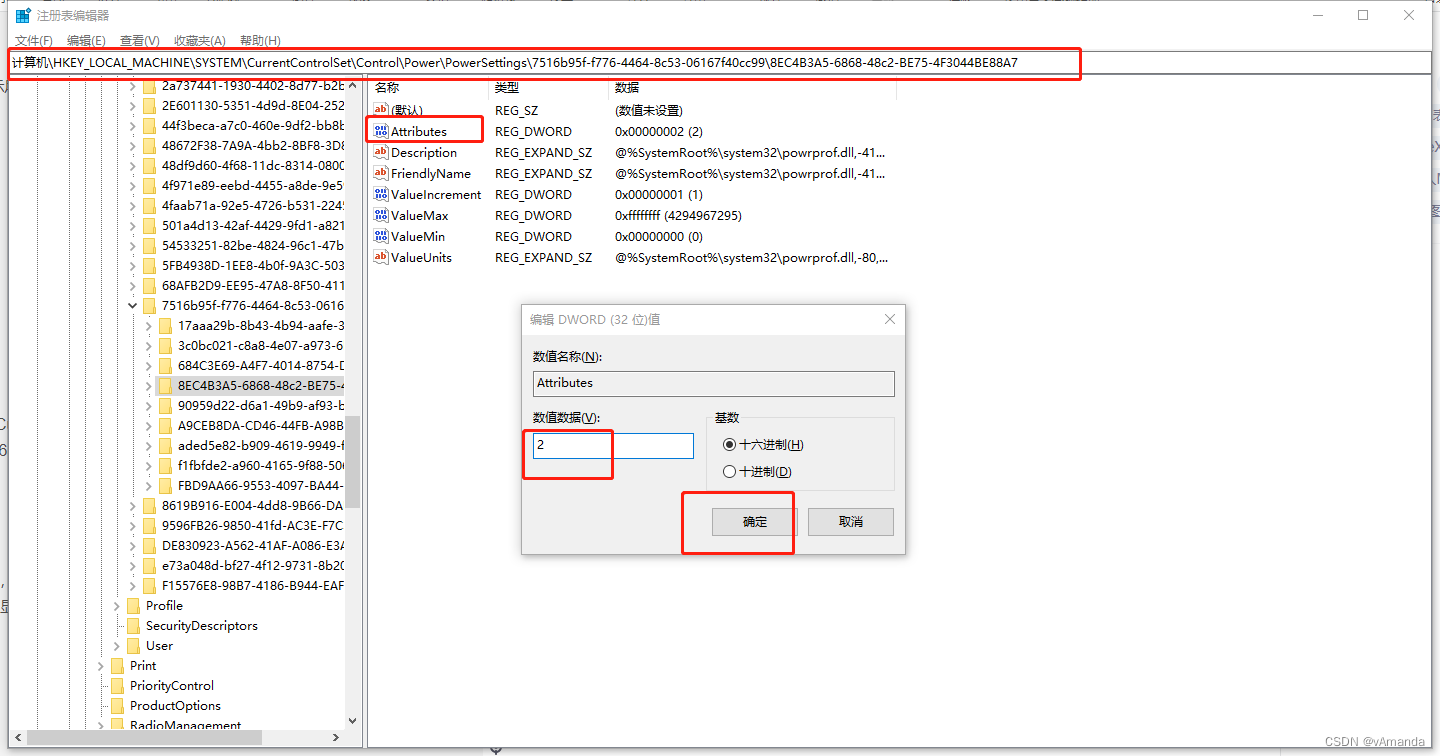Click REG_DWORD type of ValueMin row

[x=533, y=236]
